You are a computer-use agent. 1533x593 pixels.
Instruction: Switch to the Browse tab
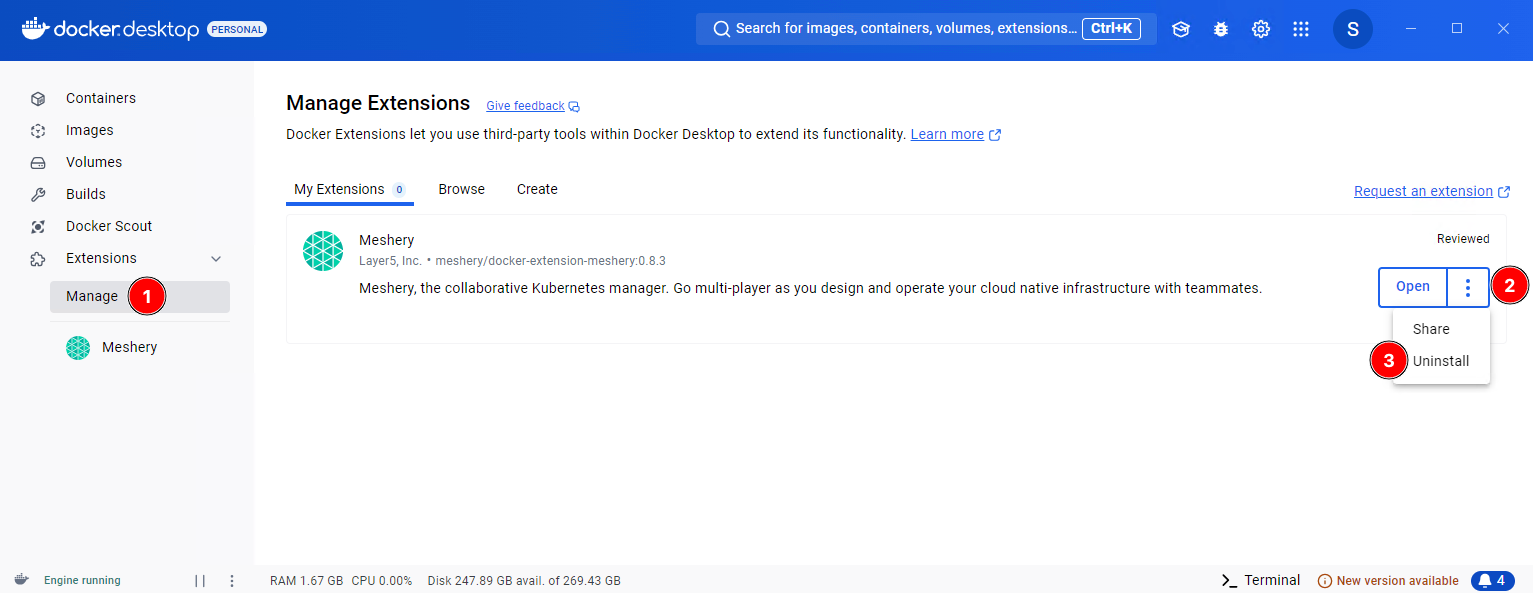pyautogui.click(x=461, y=189)
